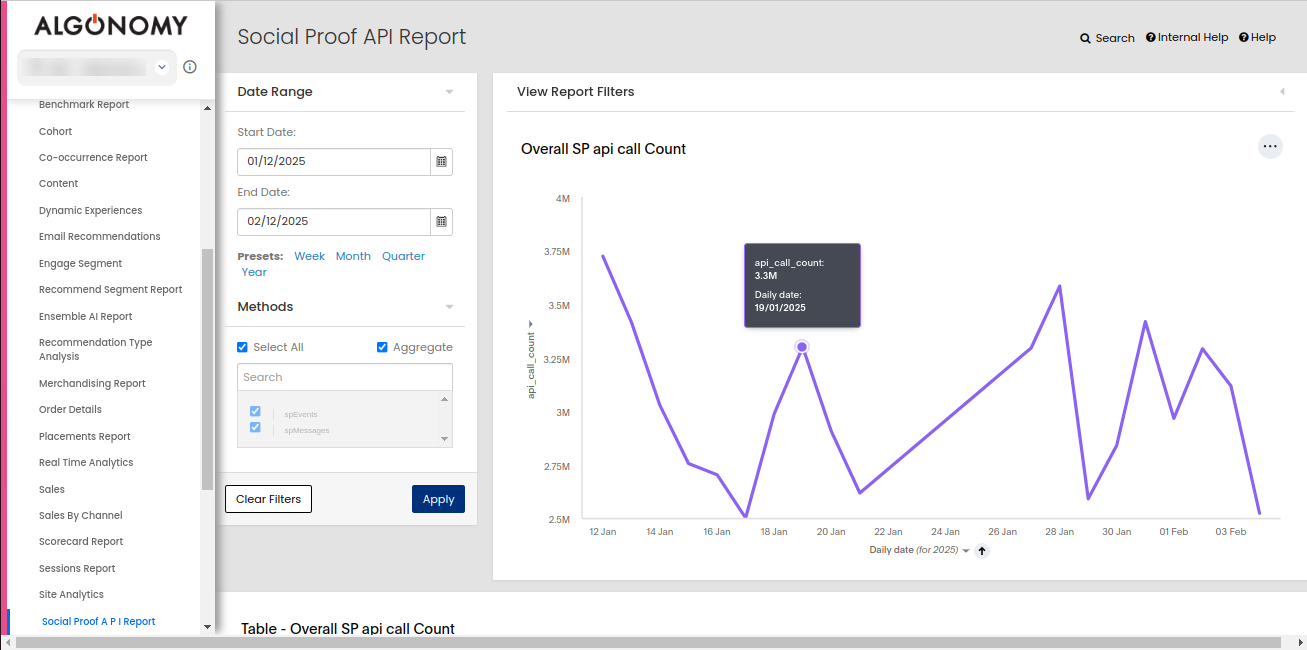Click the Algonomy logo
This screenshot has width=1307, height=650.
tap(111, 25)
